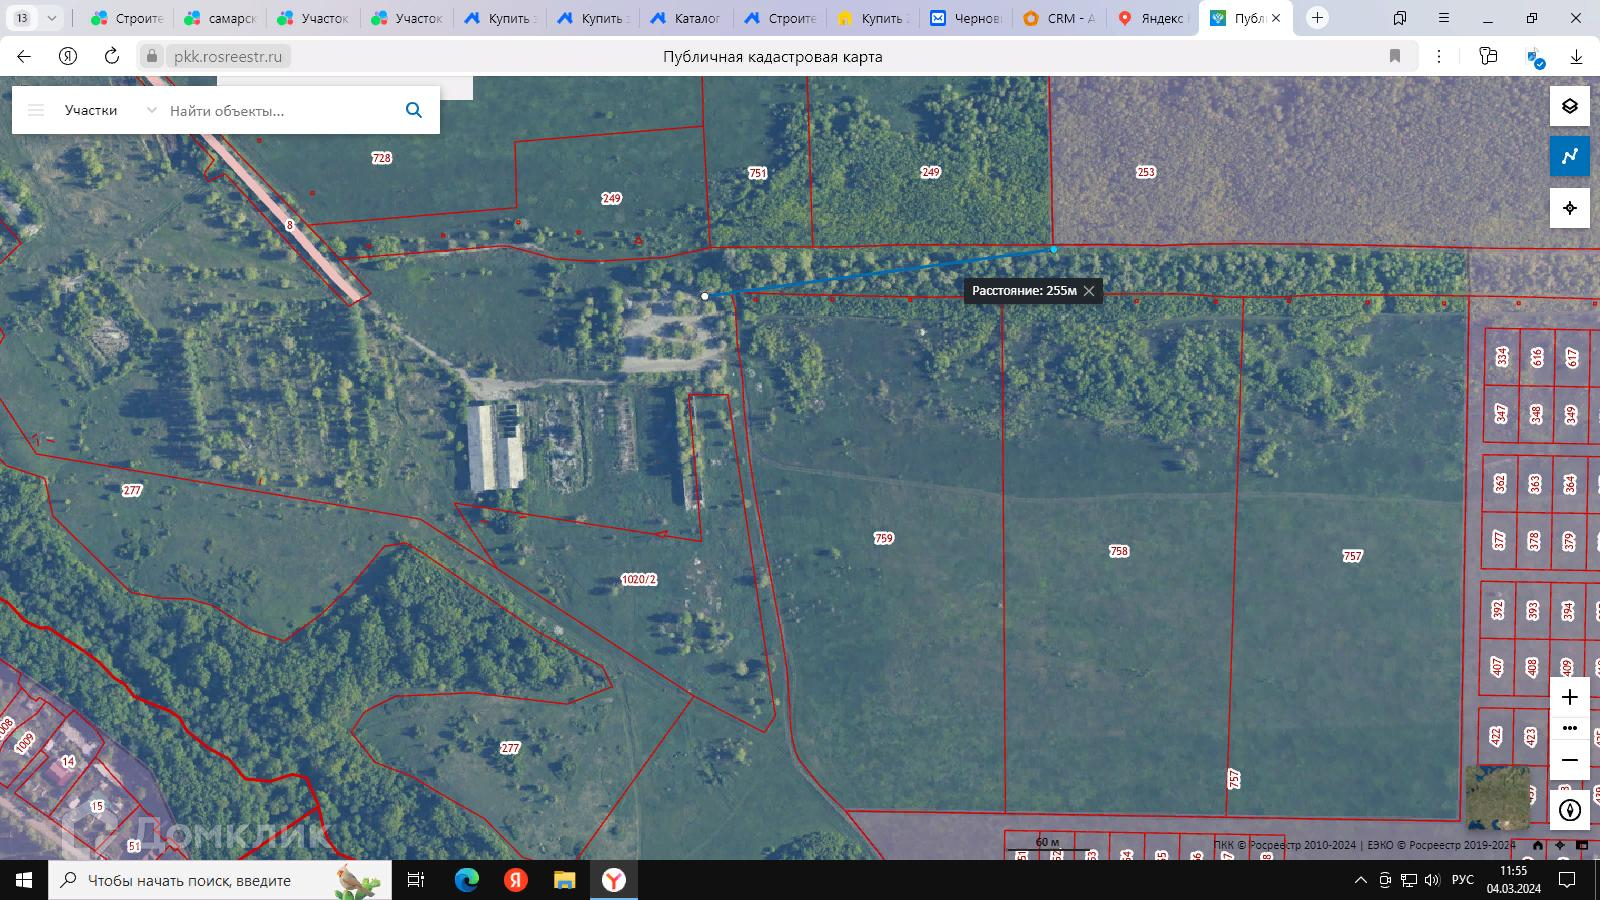Select parcel 253 on the map
The image size is (1600, 900).
pyautogui.click(x=1146, y=172)
